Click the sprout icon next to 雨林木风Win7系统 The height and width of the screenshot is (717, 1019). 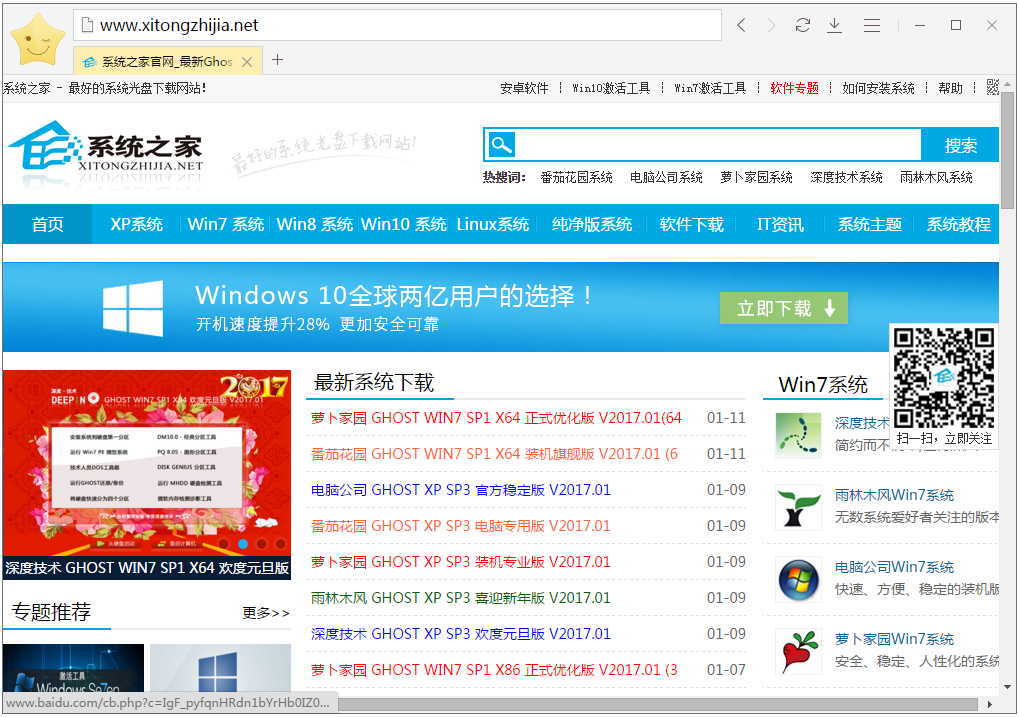797,508
